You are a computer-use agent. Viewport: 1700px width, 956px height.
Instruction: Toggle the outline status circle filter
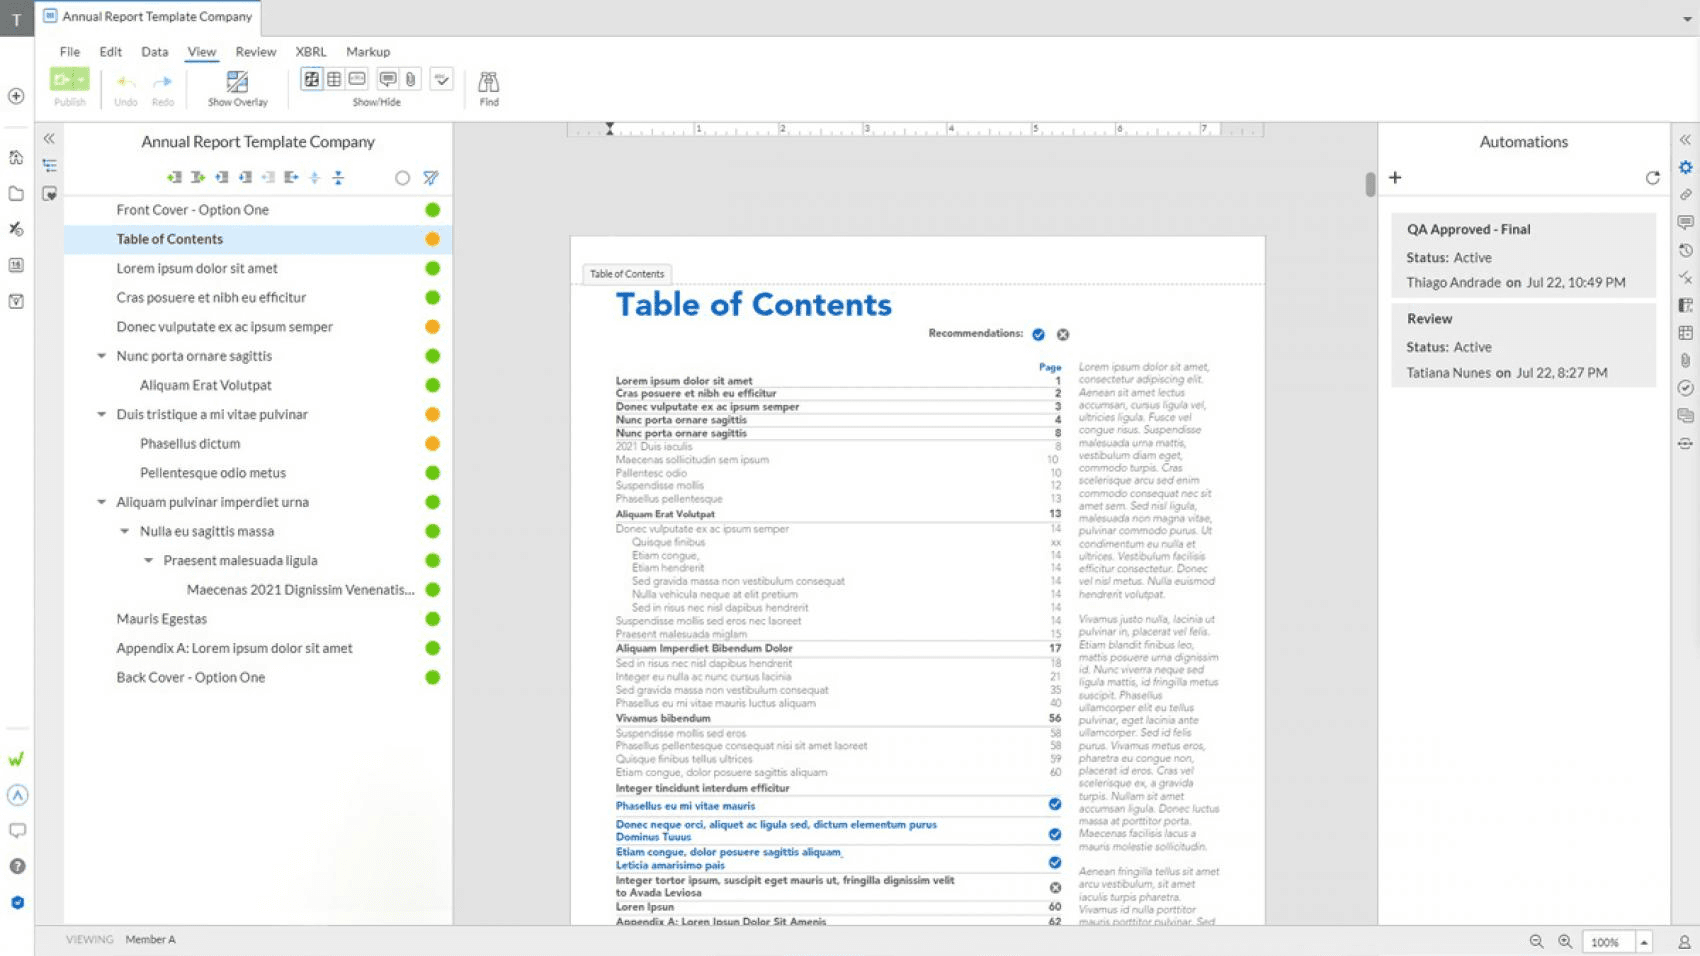[402, 178]
